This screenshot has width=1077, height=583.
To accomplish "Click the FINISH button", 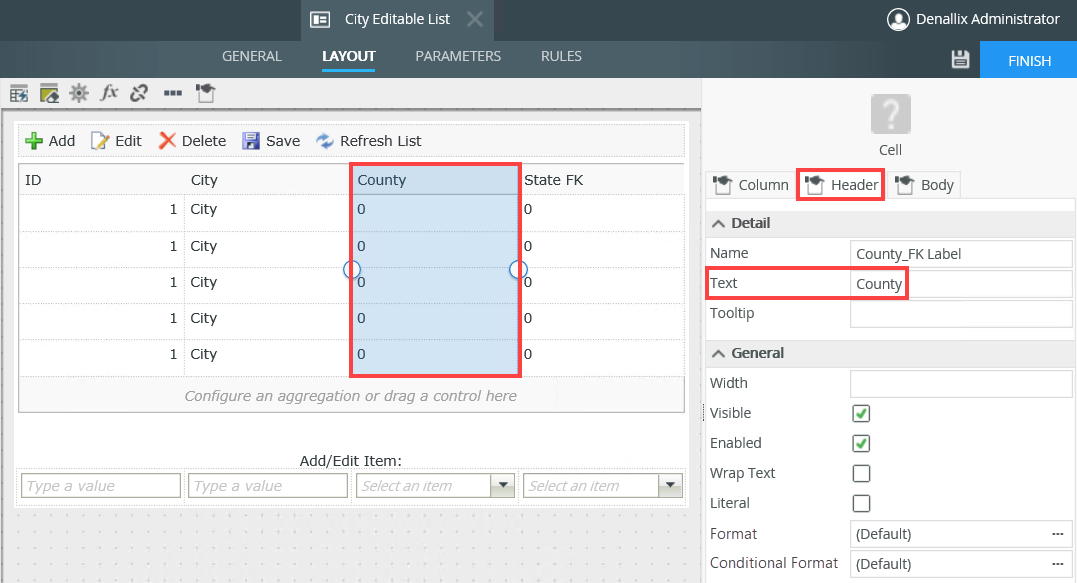I will (x=1028, y=60).
